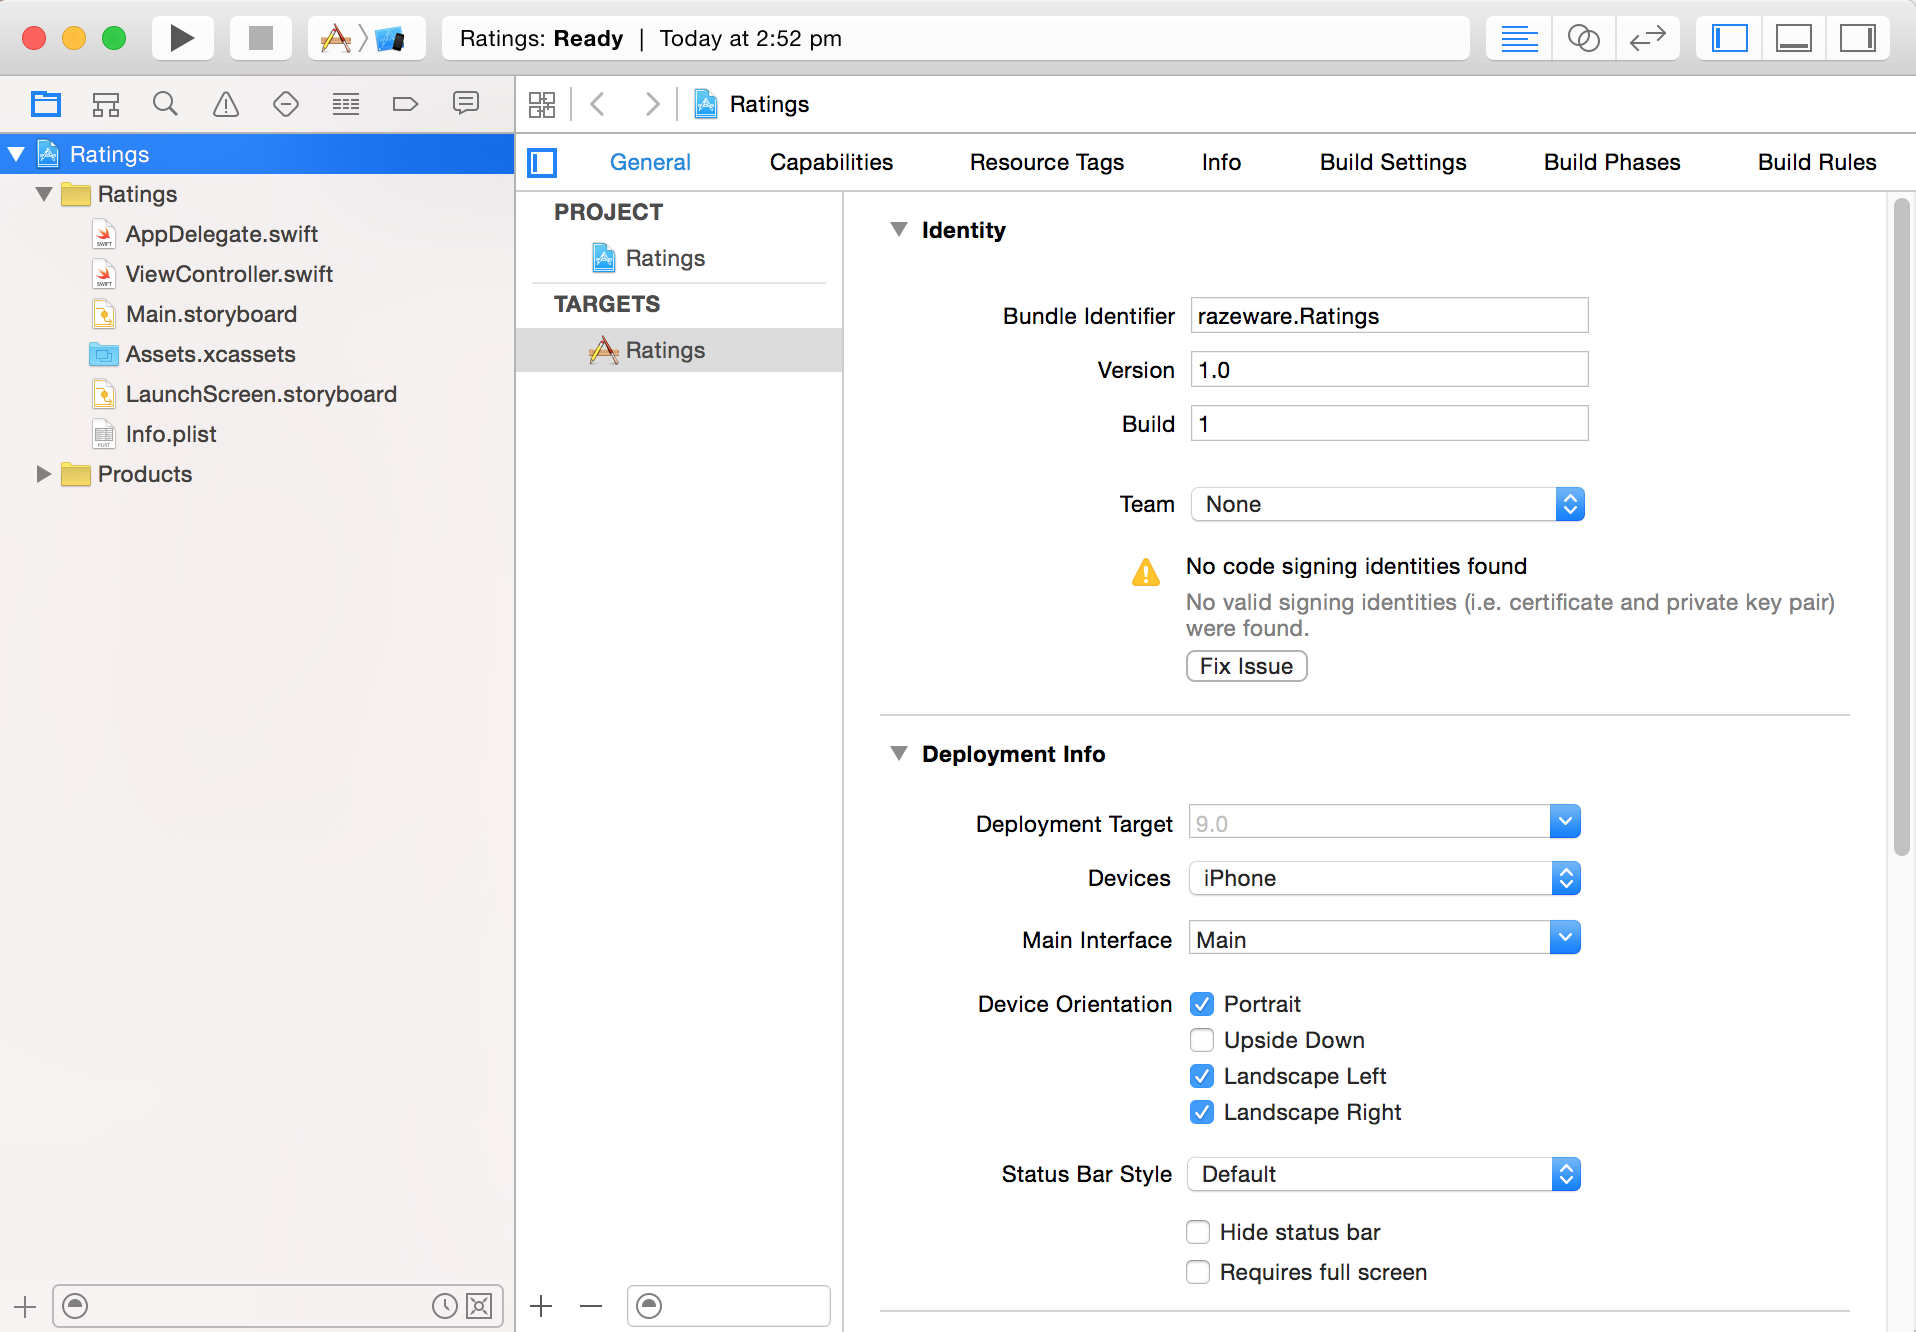Uncheck Landscape Right orientation
1916x1332 pixels.
1202,1112
